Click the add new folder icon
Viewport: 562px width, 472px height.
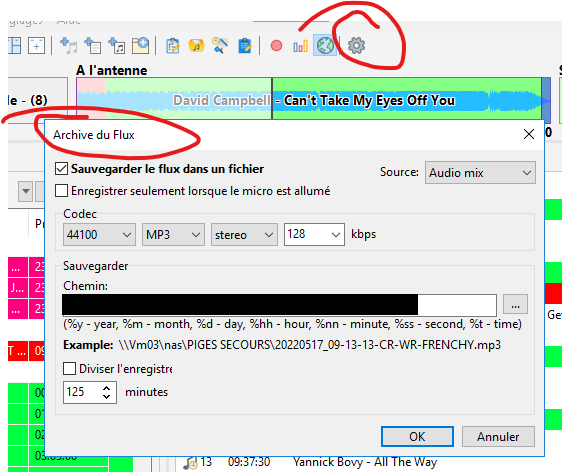tap(140, 46)
